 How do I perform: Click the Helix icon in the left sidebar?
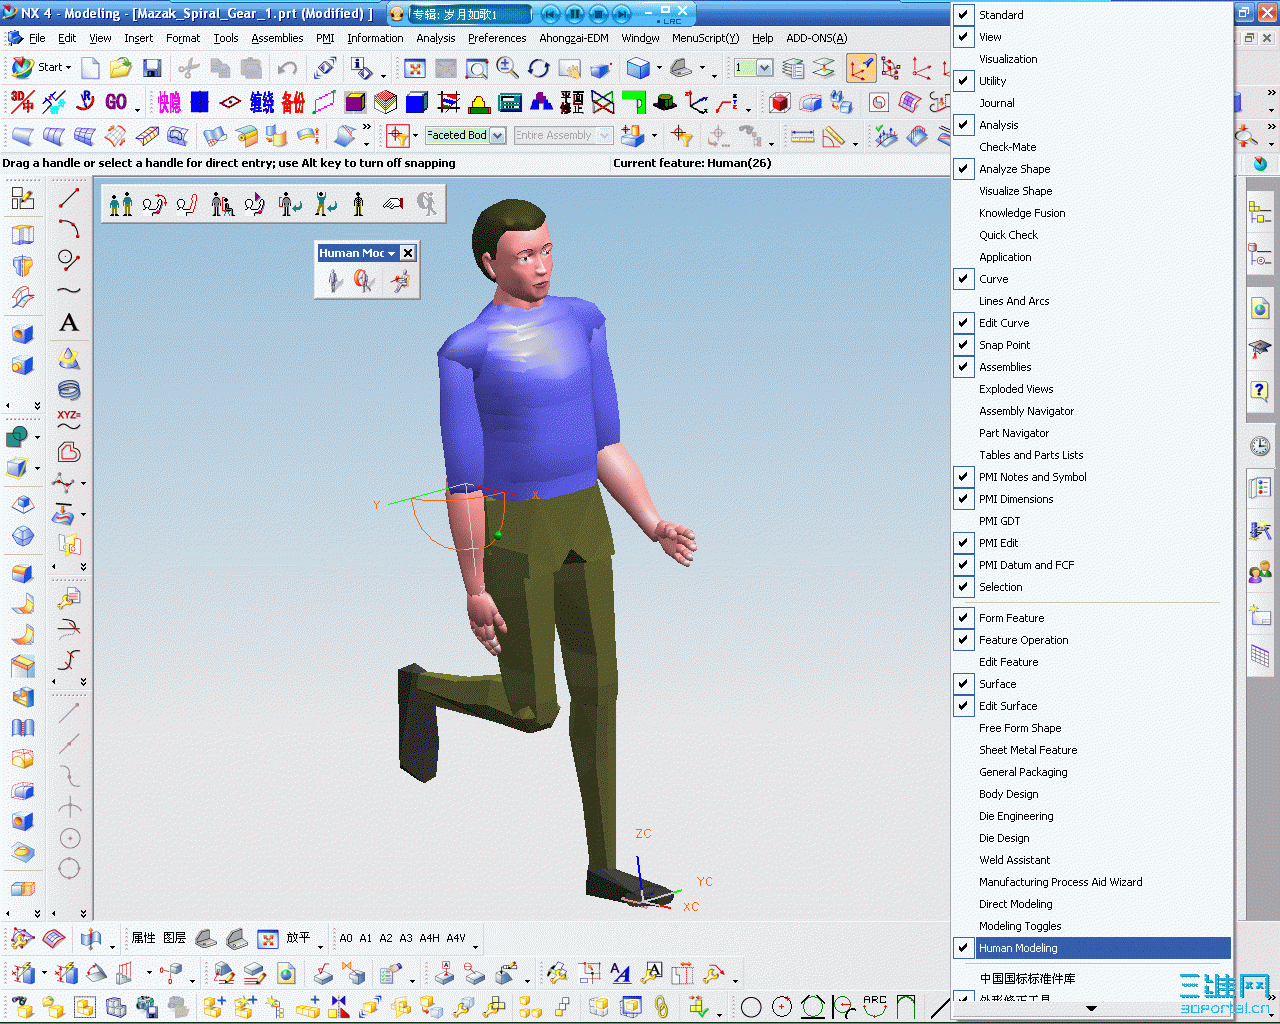(68, 389)
